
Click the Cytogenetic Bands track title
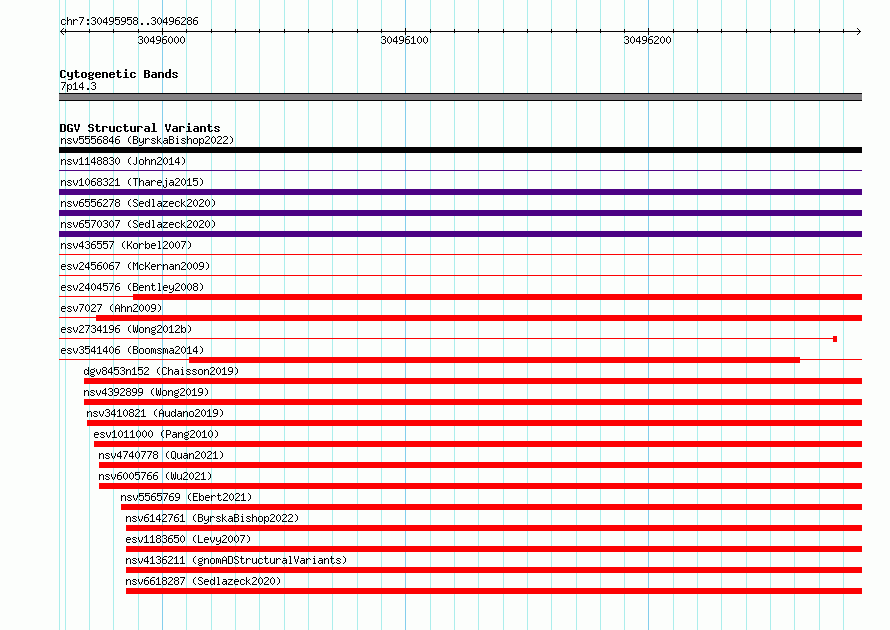tap(119, 74)
